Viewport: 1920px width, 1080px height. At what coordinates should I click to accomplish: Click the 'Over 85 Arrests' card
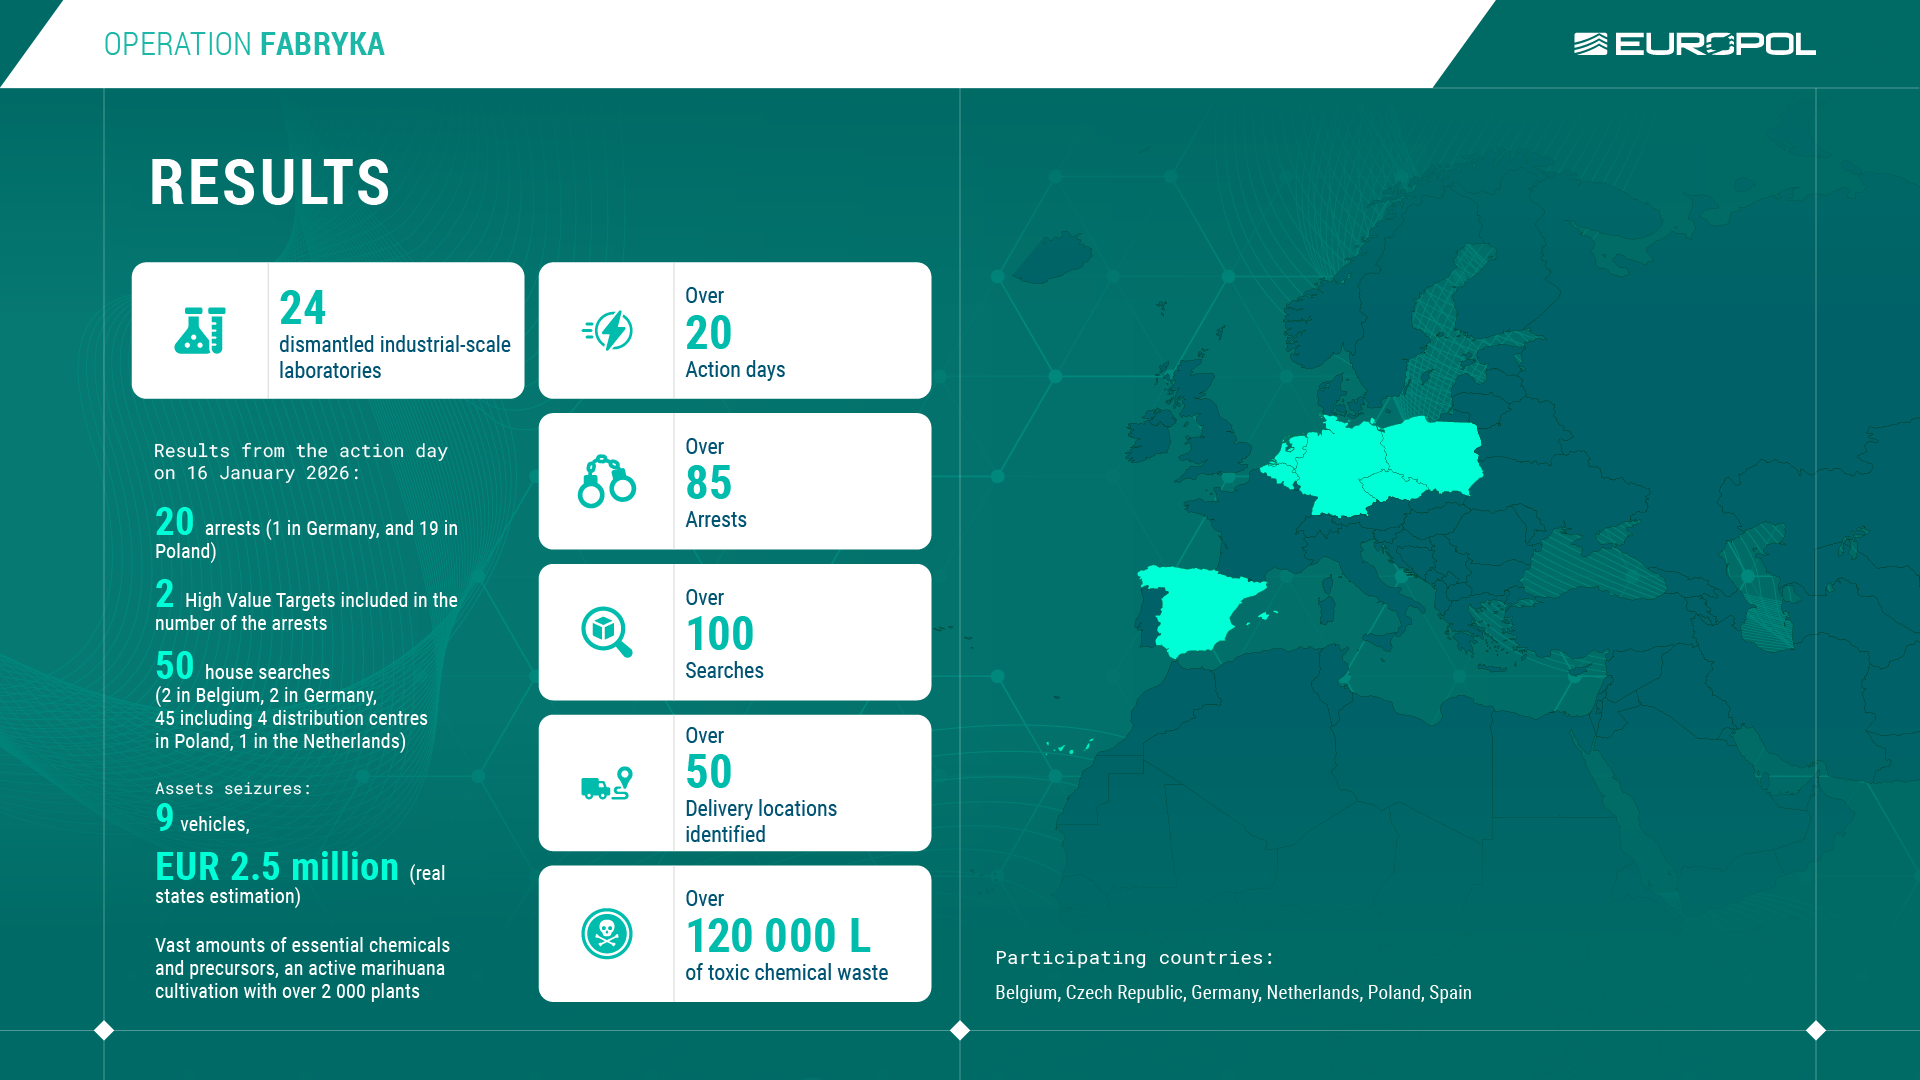tap(735, 481)
